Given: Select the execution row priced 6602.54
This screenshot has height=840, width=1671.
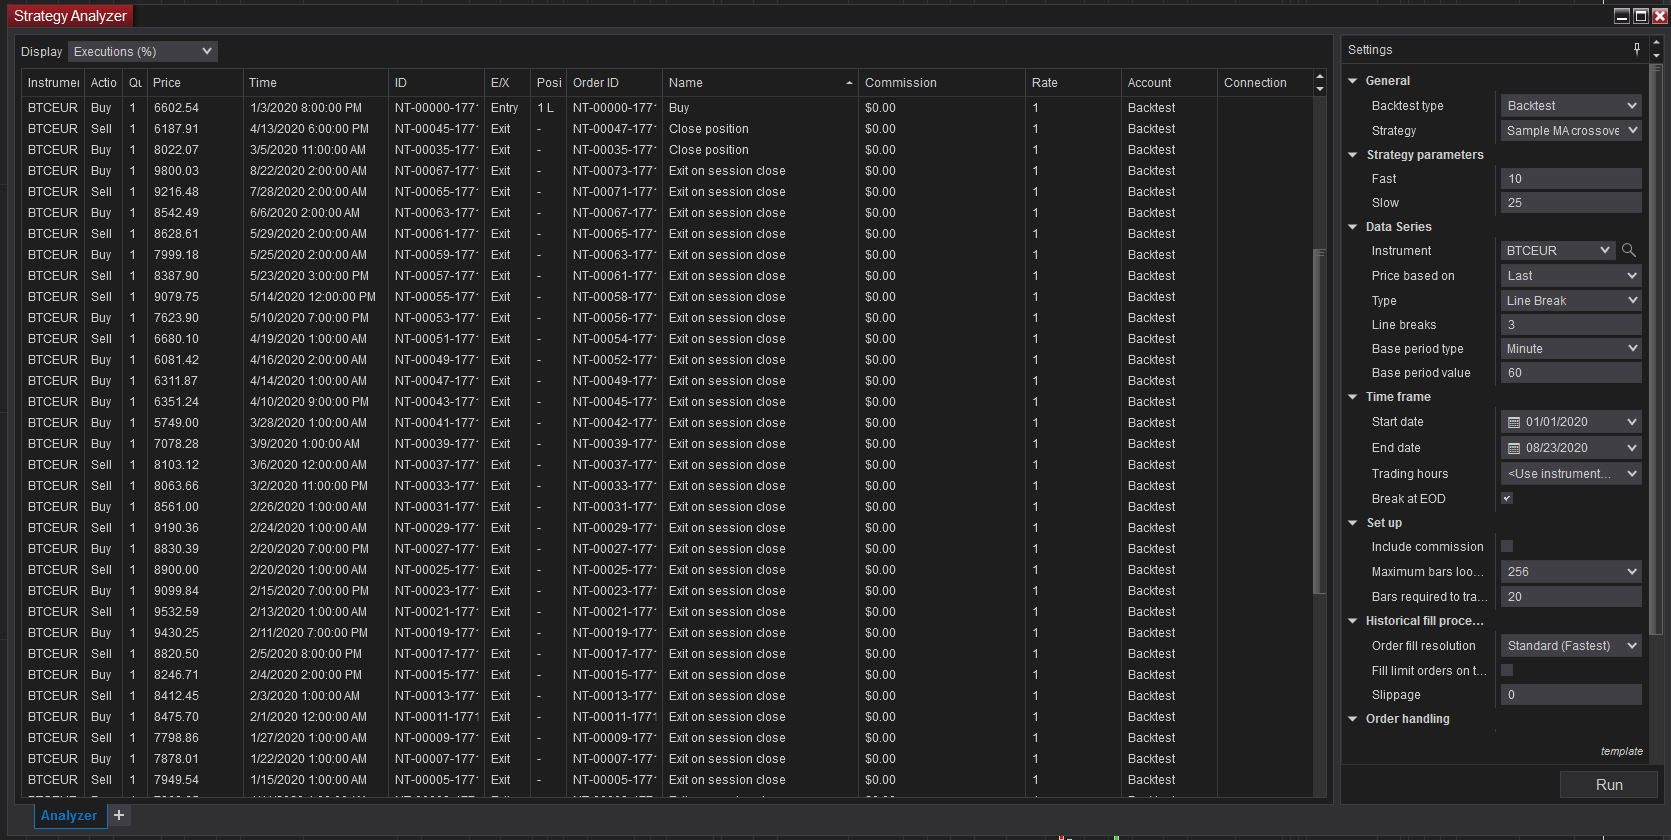Looking at the screenshot, I should pos(667,108).
